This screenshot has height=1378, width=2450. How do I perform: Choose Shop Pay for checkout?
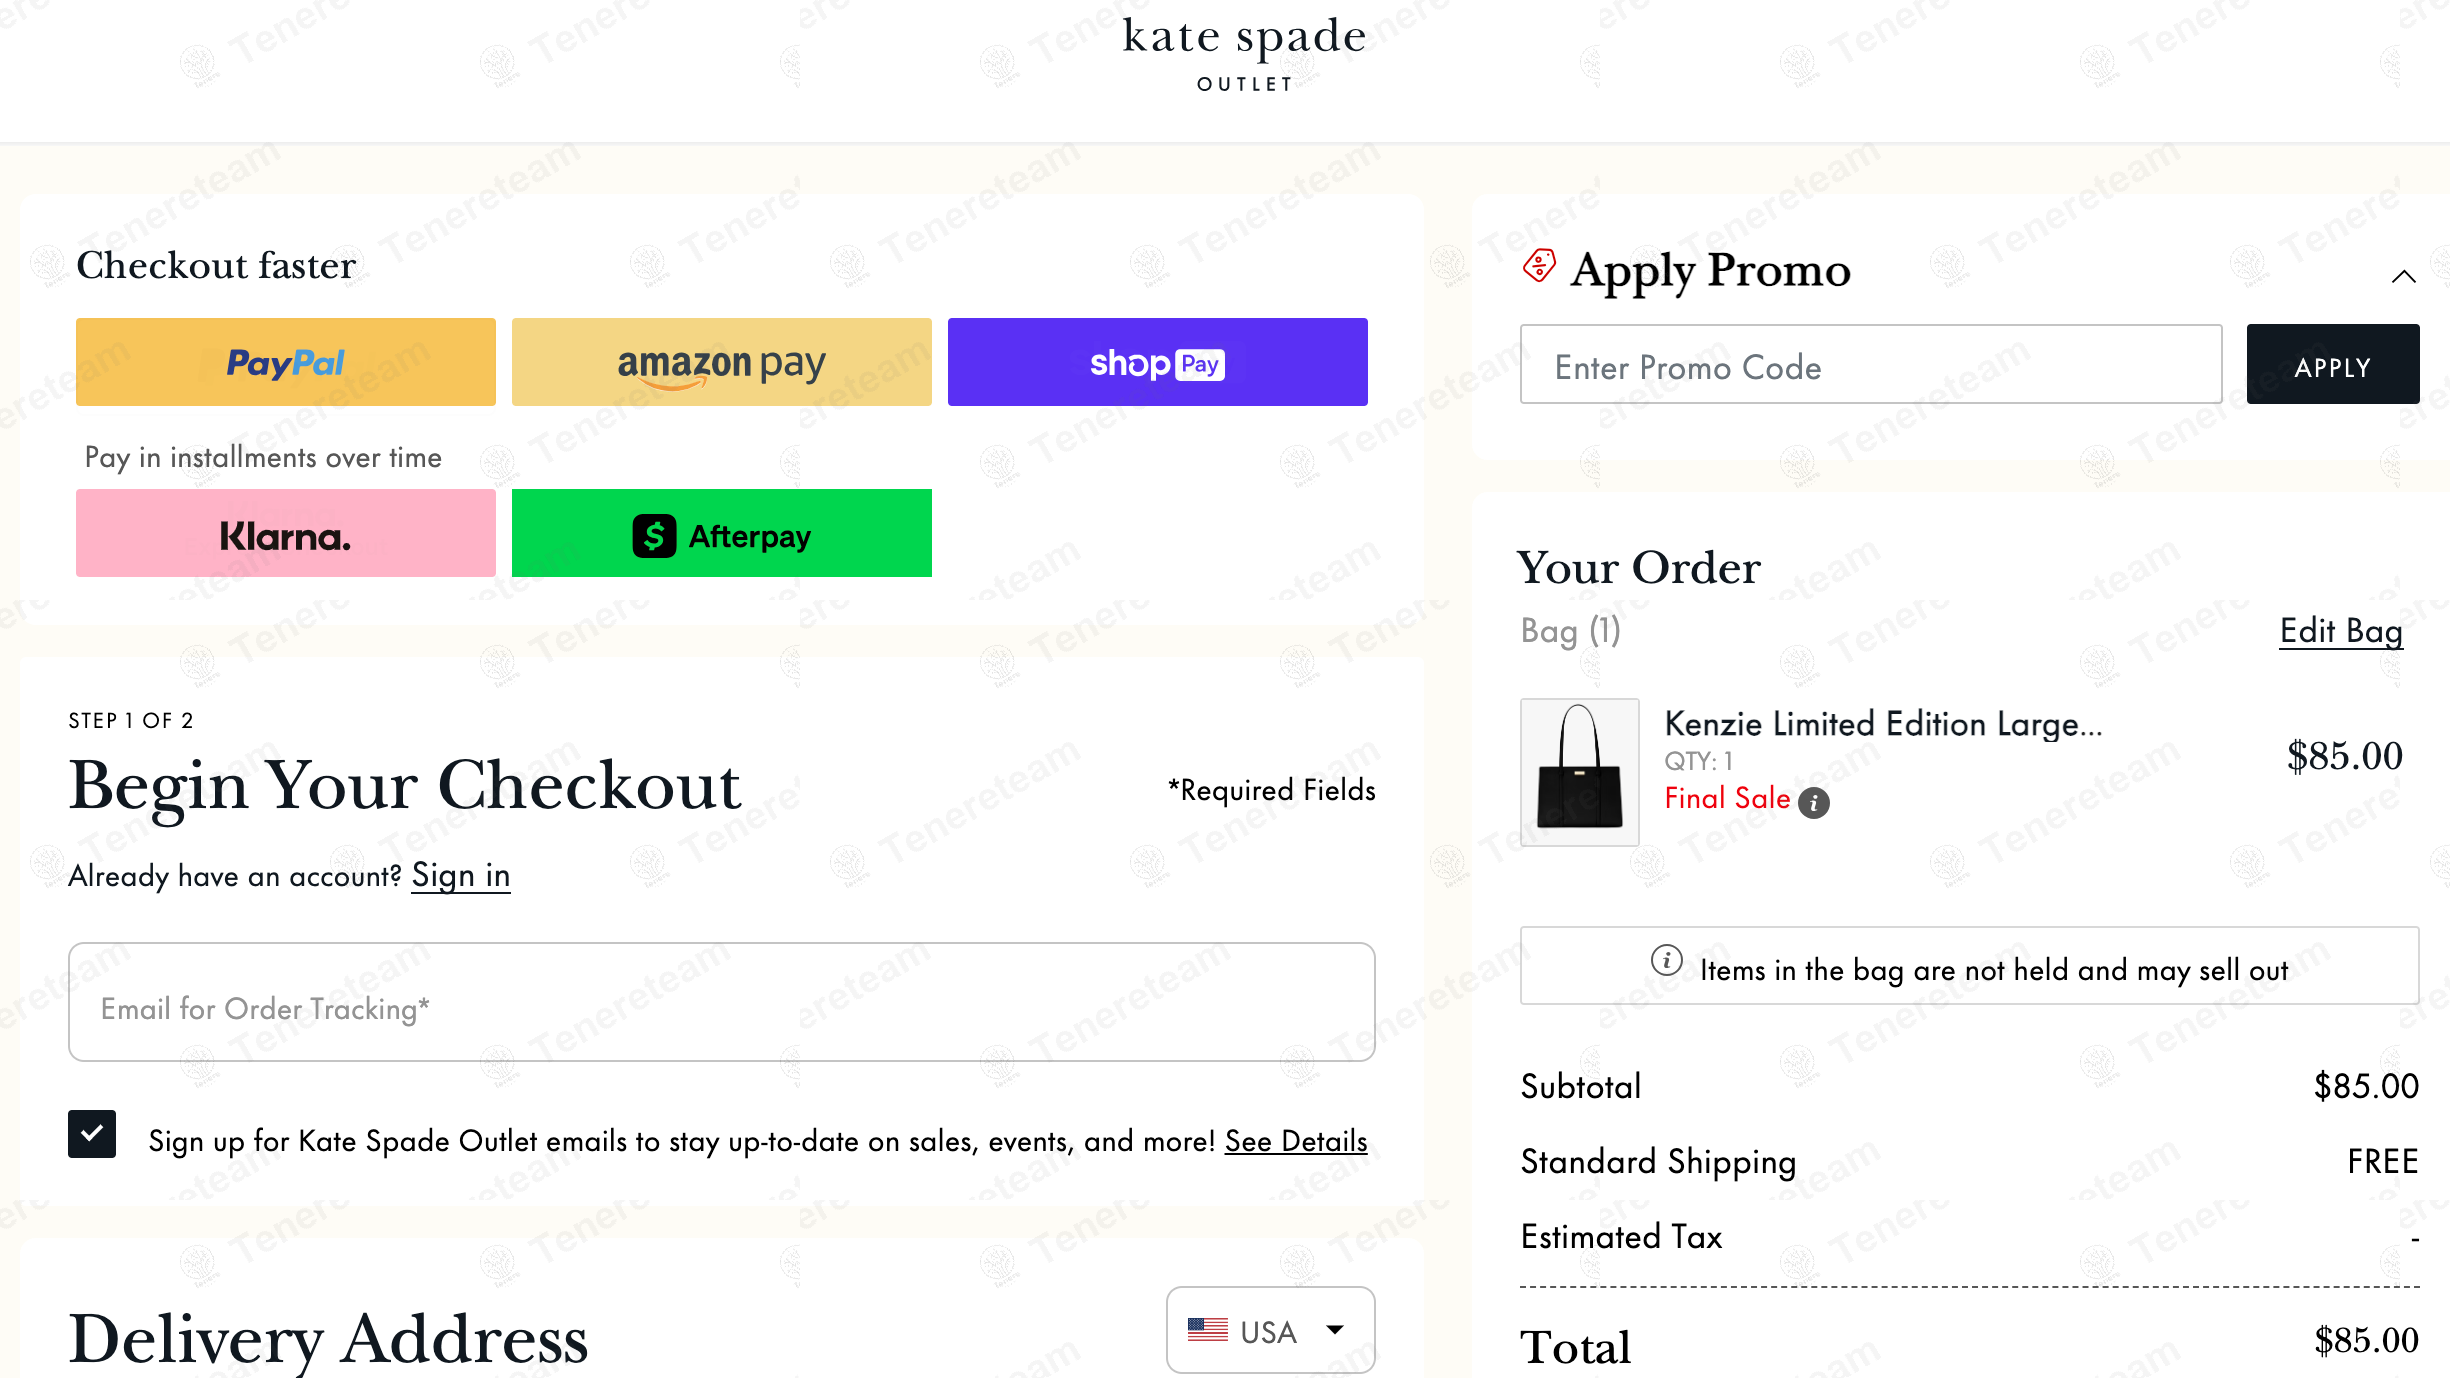click(x=1157, y=362)
